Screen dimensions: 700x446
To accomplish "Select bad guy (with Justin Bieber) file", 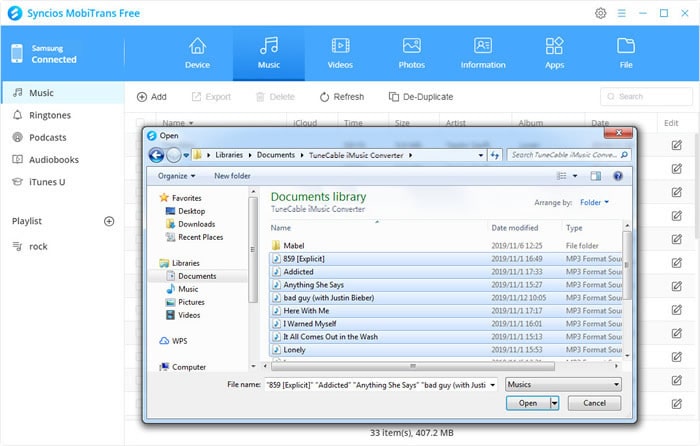I will pos(446,297).
